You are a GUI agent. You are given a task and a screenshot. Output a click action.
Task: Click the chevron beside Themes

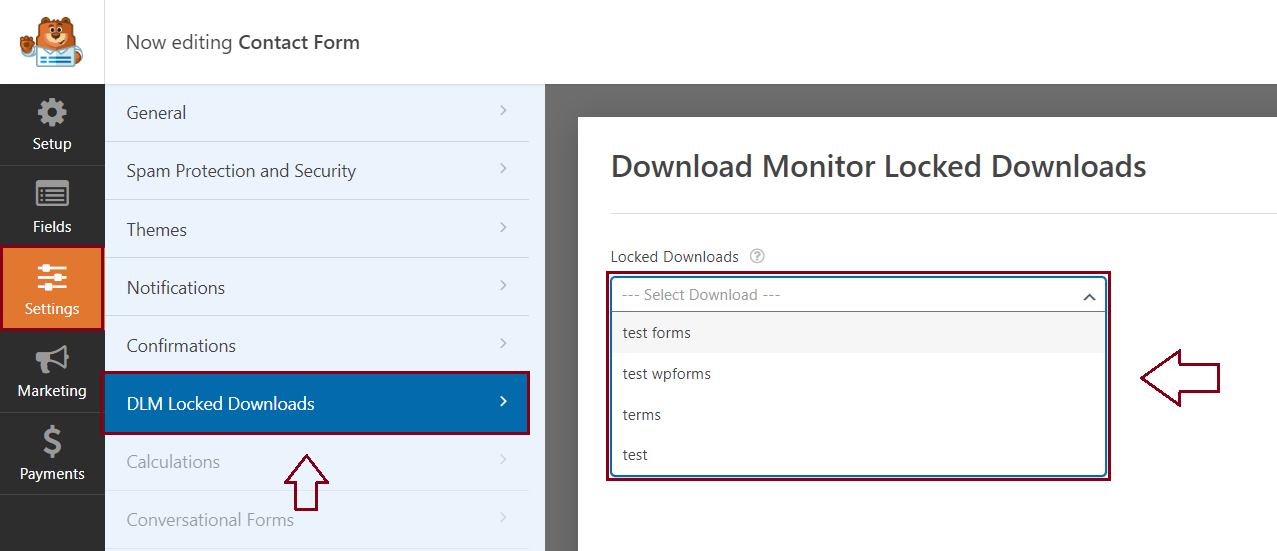(503, 226)
